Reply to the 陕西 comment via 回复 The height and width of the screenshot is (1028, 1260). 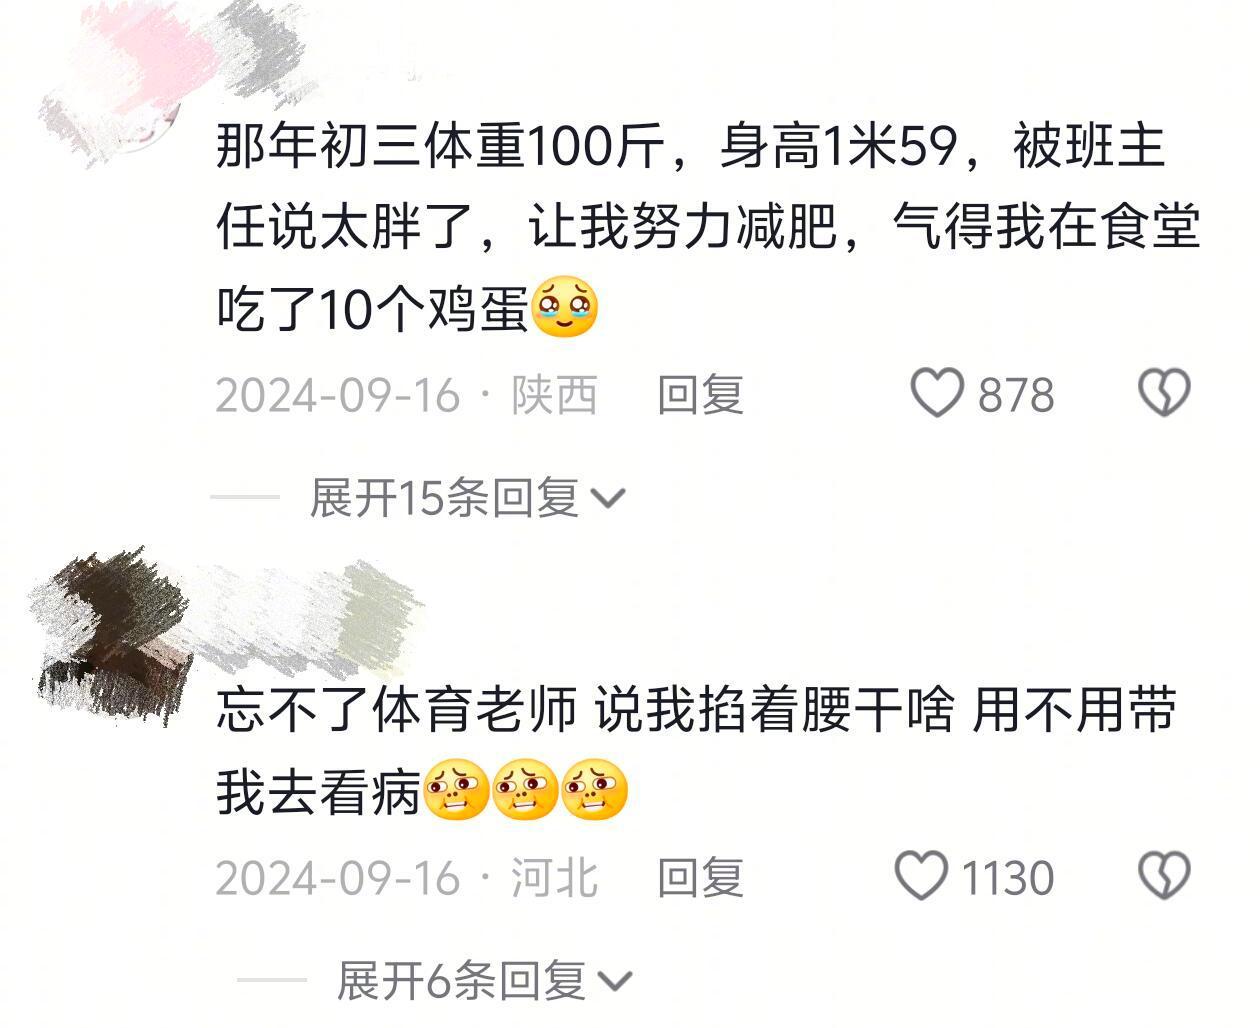pos(701,394)
